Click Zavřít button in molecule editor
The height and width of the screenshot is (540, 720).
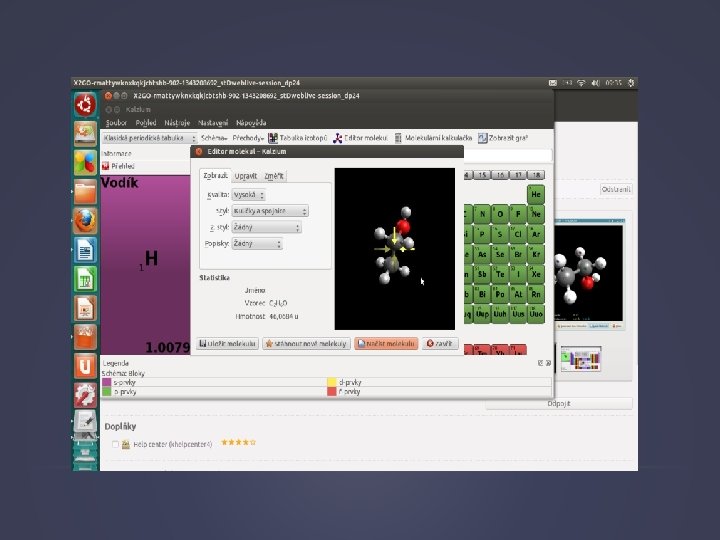coord(440,343)
